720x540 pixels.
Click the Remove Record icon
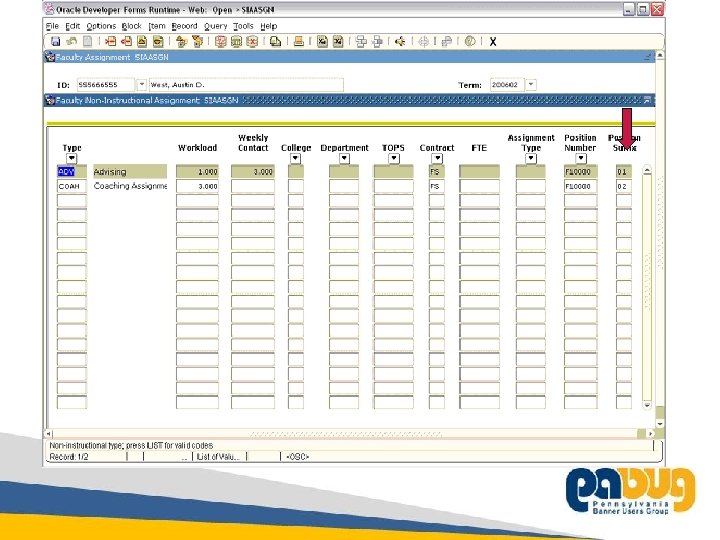click(126, 41)
